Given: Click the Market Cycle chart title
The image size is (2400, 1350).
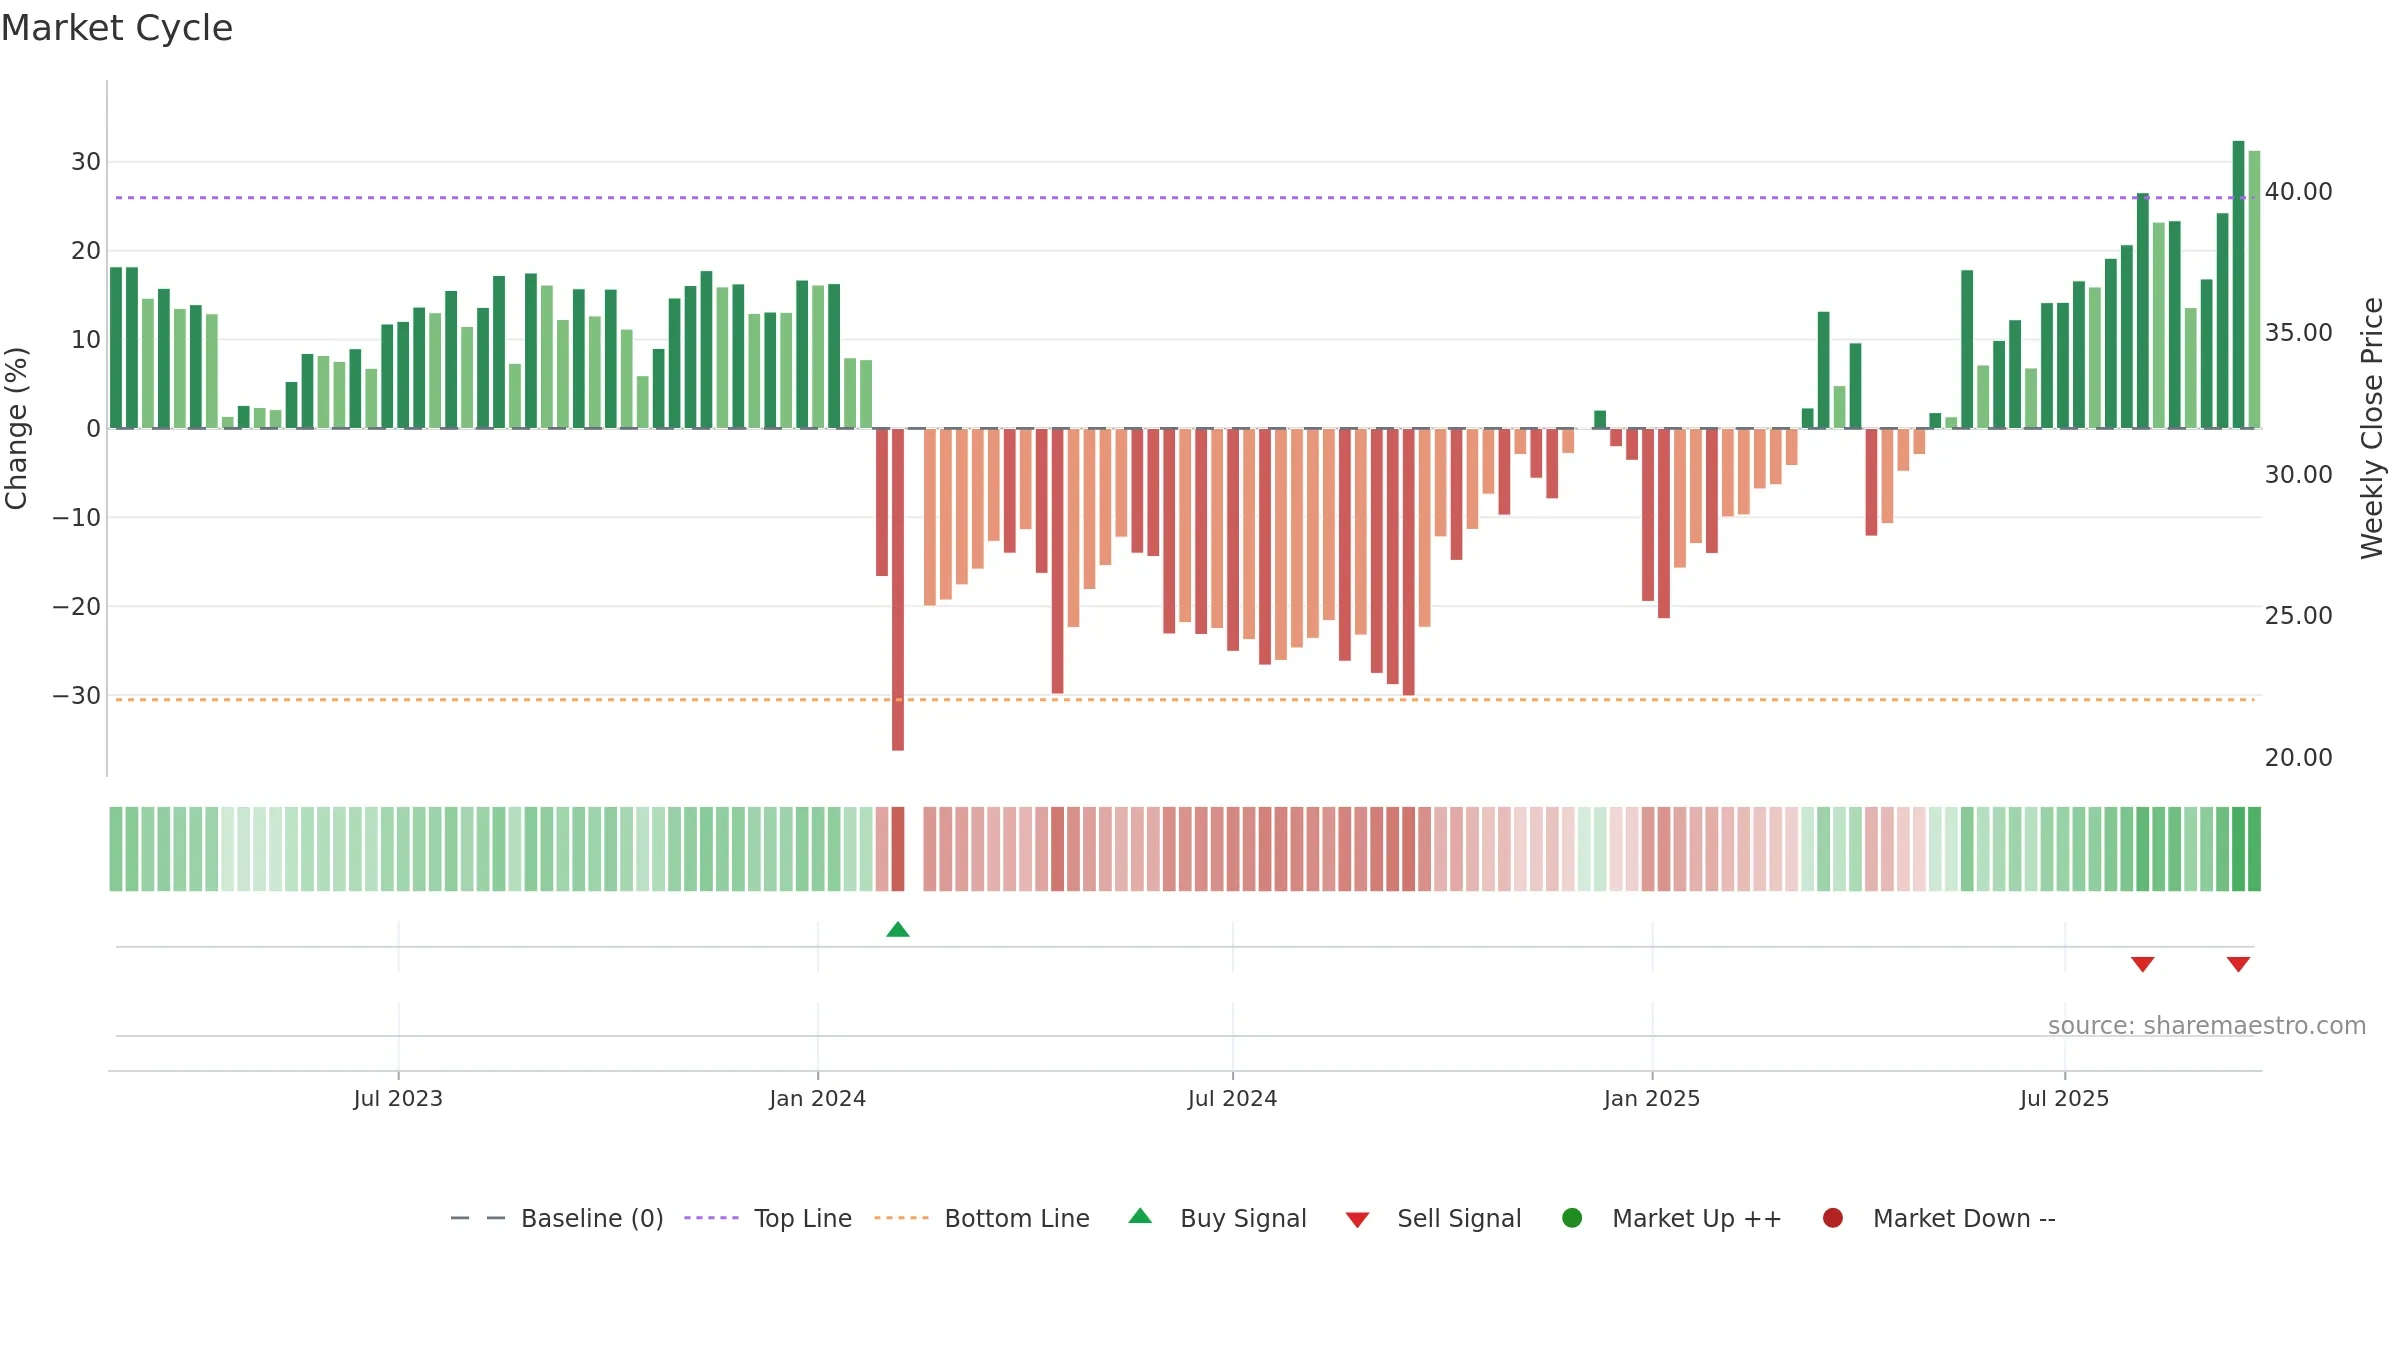Looking at the screenshot, I should point(117,28).
